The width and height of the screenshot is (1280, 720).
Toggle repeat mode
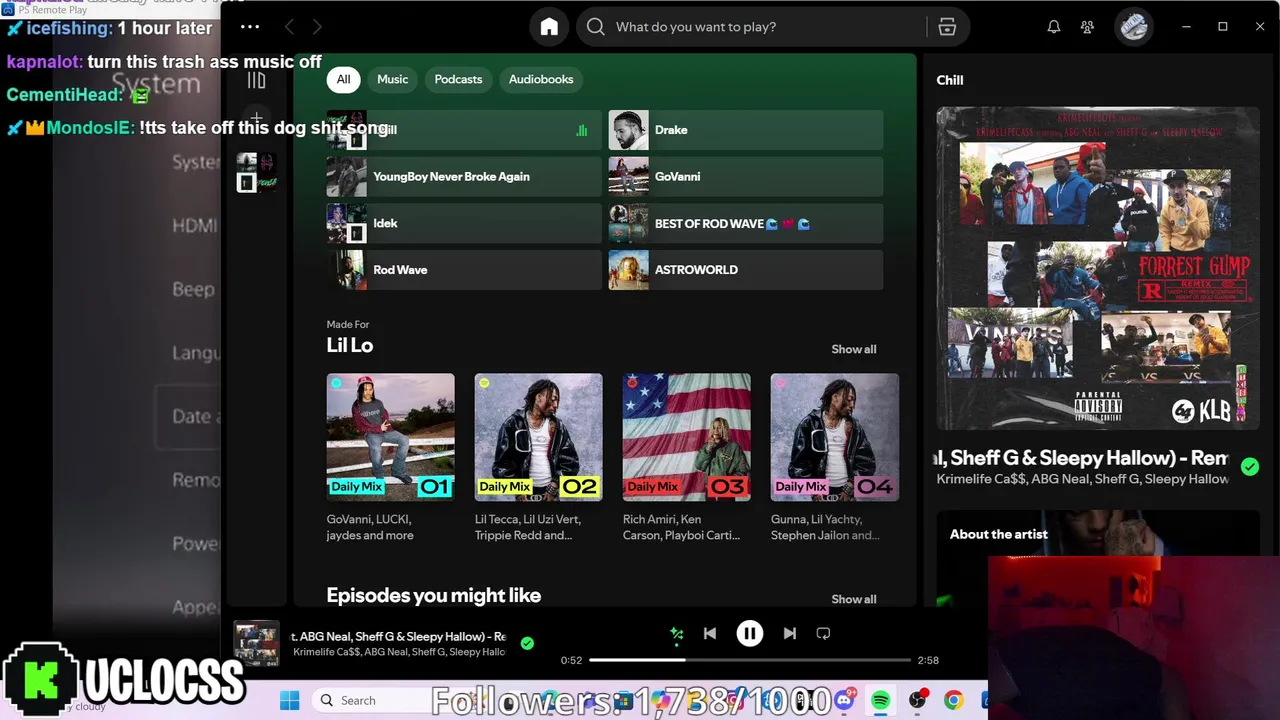point(823,633)
